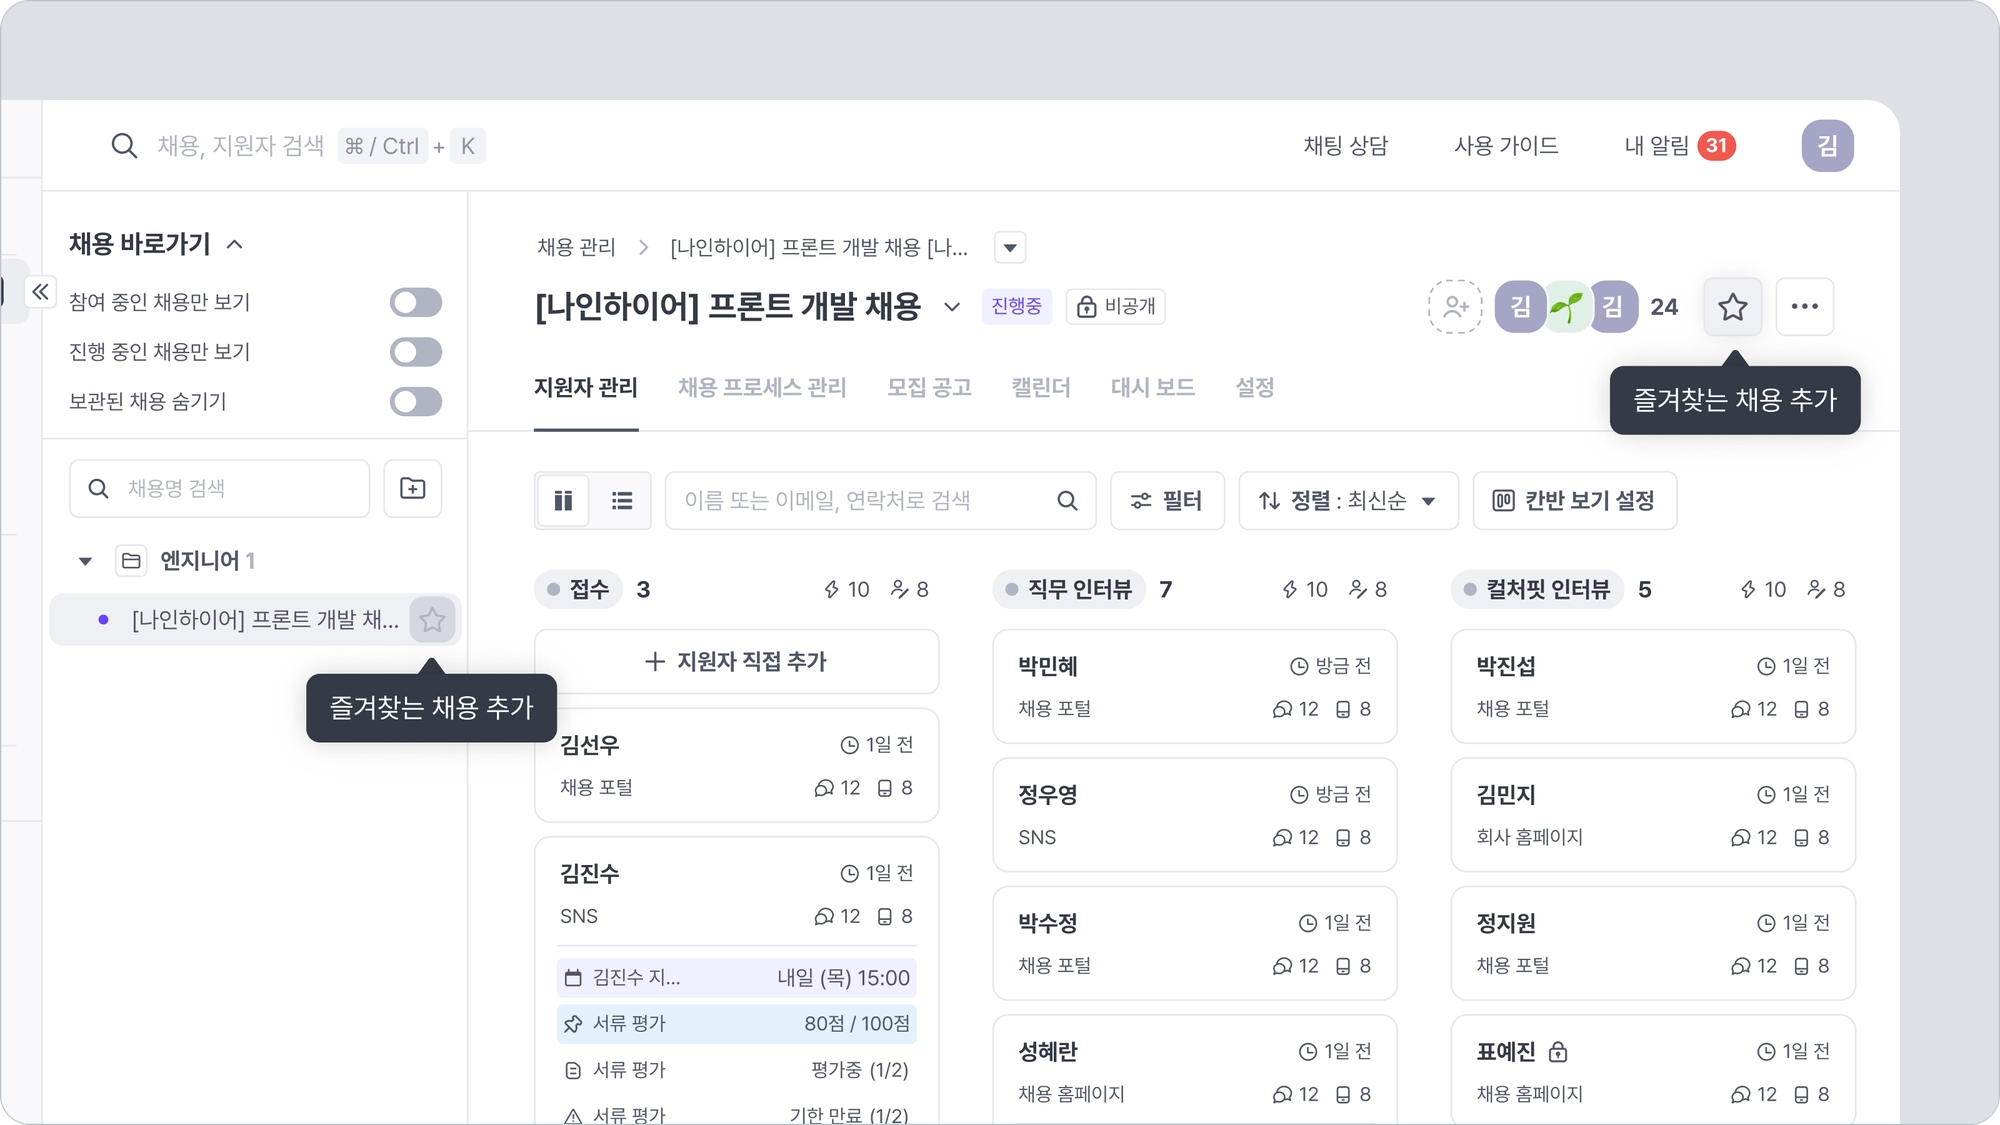Open the 사용 가이드 link

coord(1506,146)
